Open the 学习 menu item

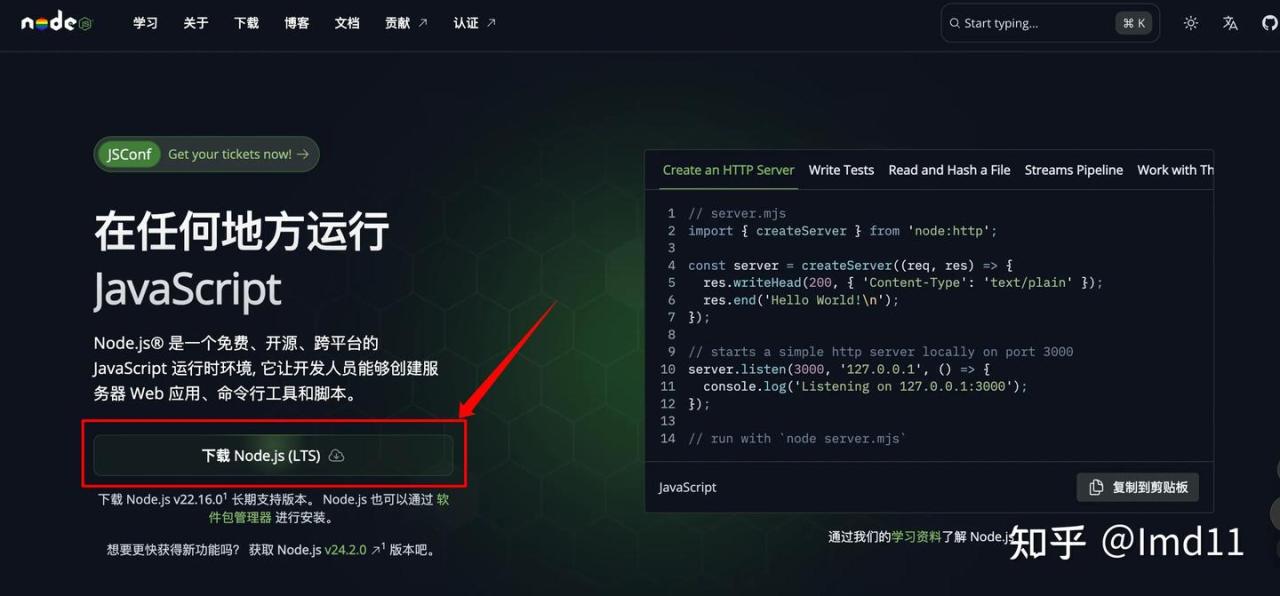[x=145, y=23]
